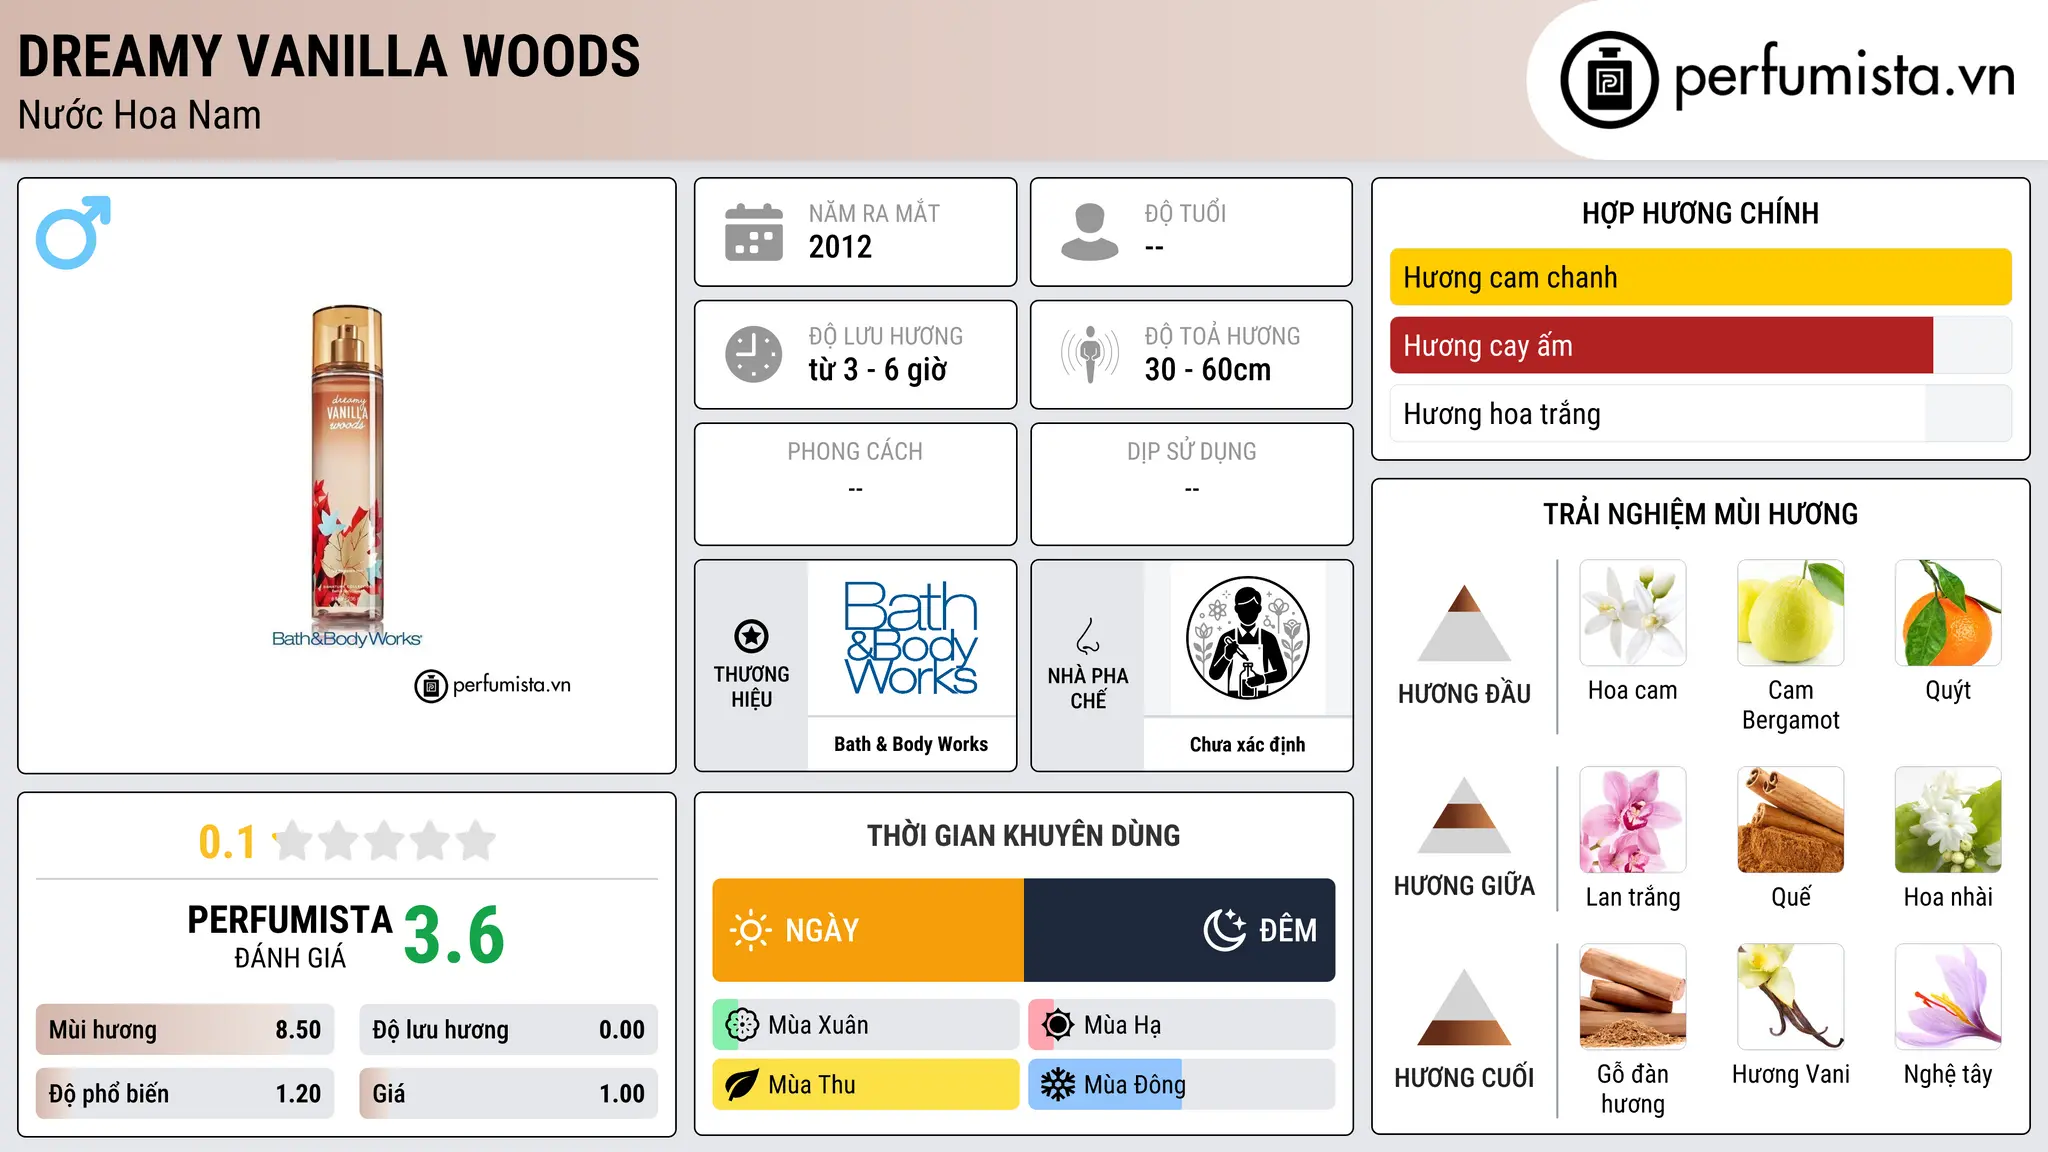The image size is (2048, 1152).
Task: Click the Độ lưu hương 0.00 score bar
Action: pyautogui.click(x=509, y=1030)
